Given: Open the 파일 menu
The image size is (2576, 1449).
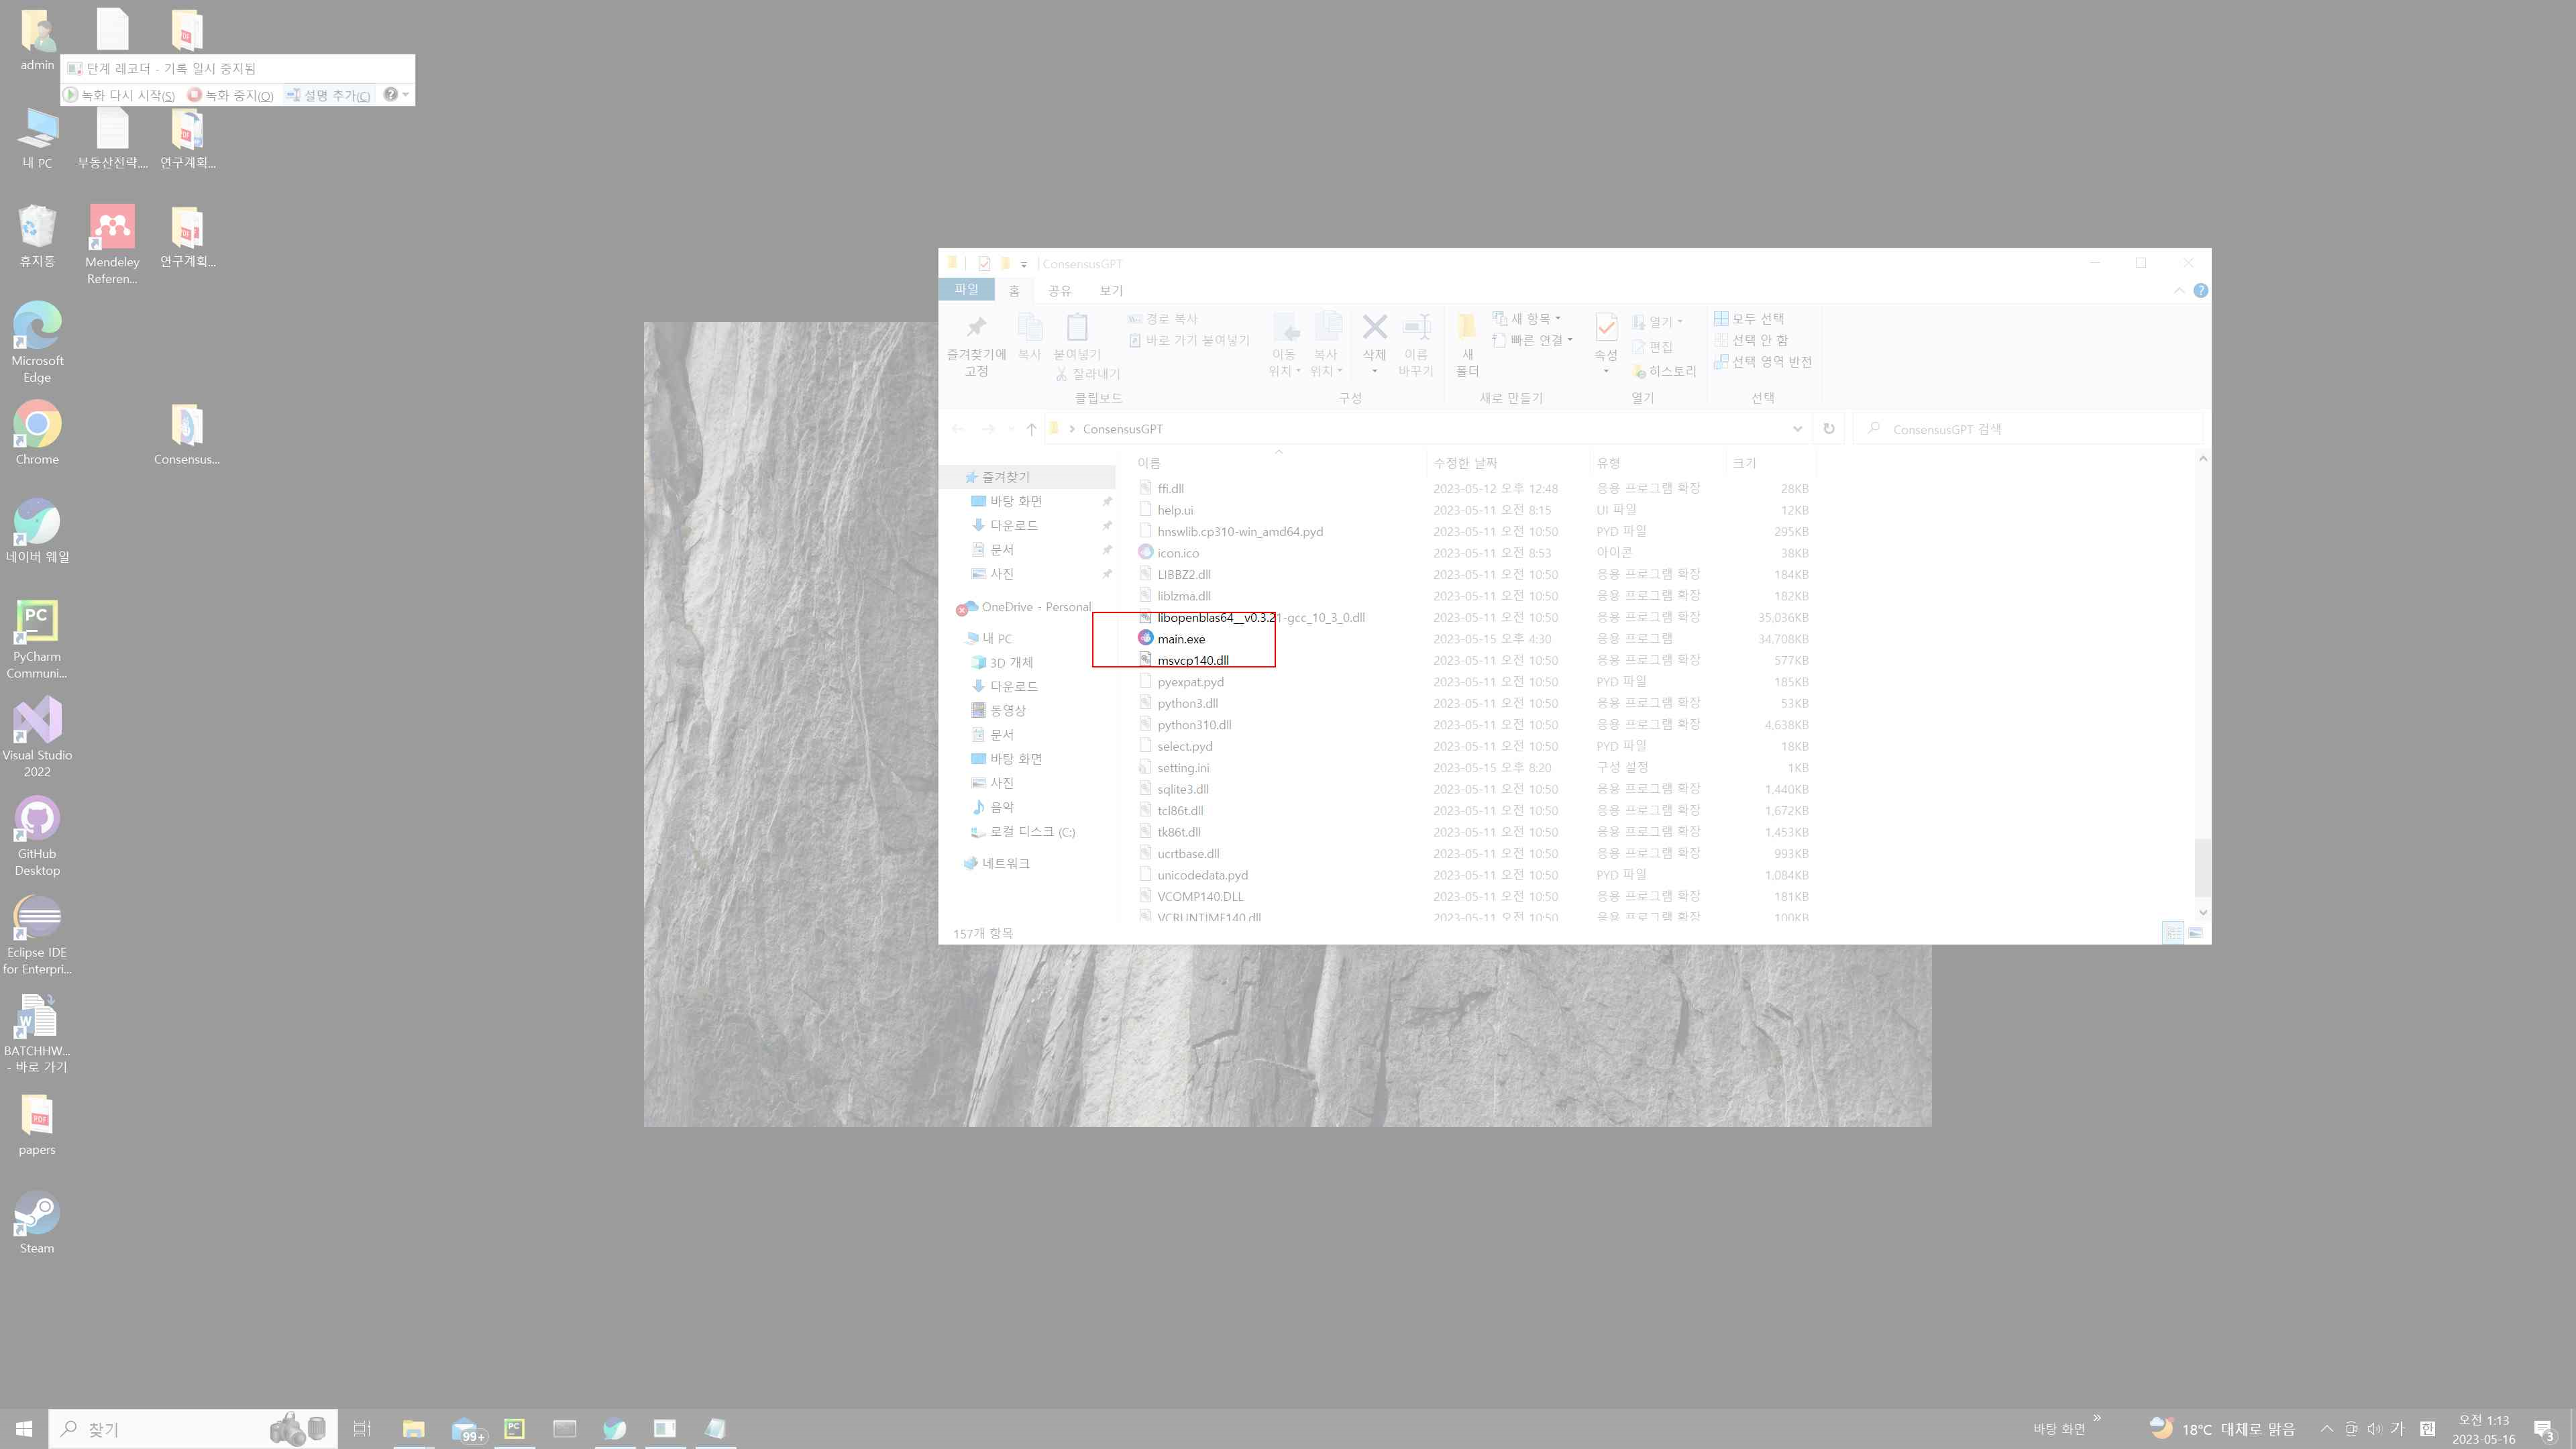Looking at the screenshot, I should 966,290.
